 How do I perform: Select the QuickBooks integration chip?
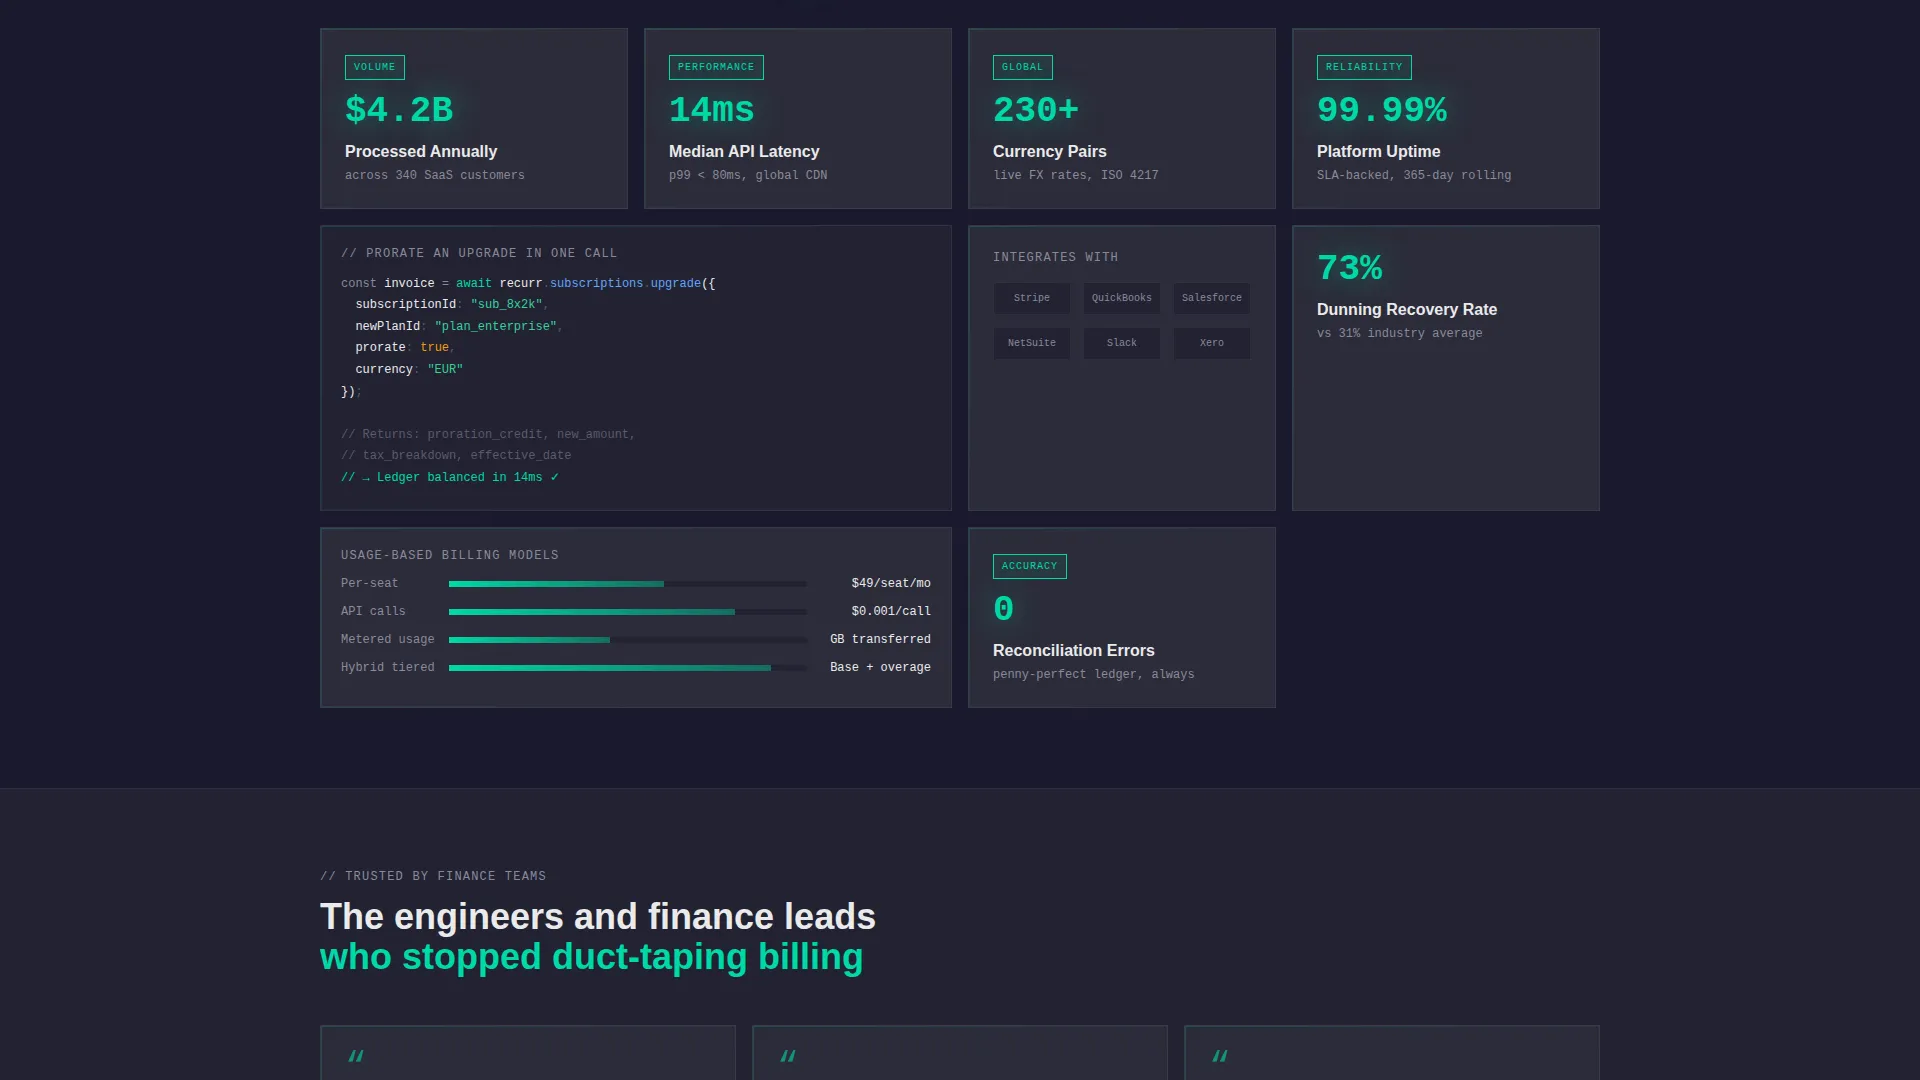pyautogui.click(x=1121, y=298)
